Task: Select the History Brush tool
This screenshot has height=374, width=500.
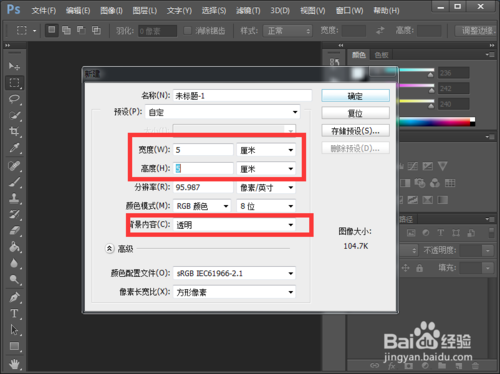Action: (x=14, y=214)
